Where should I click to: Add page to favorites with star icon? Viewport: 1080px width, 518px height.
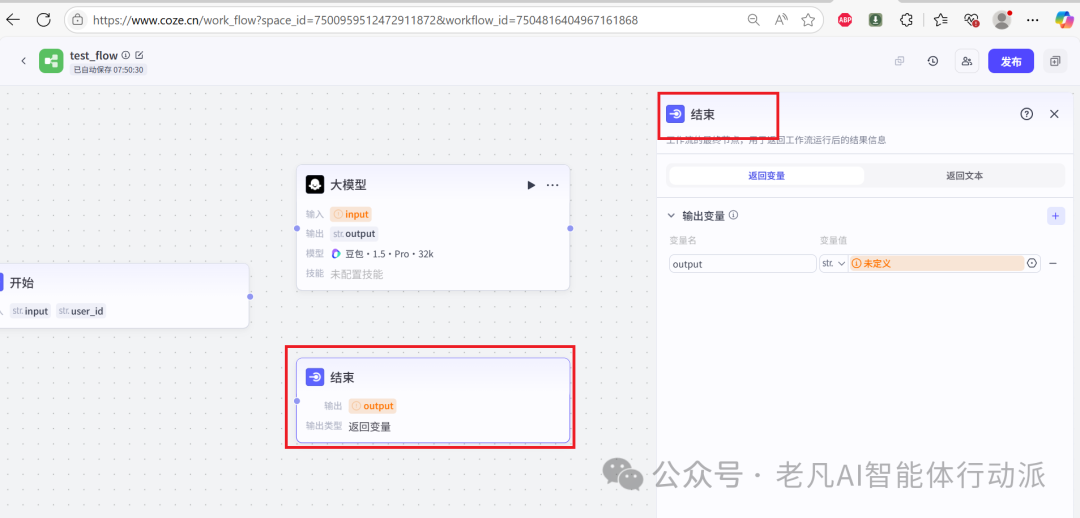coord(808,20)
